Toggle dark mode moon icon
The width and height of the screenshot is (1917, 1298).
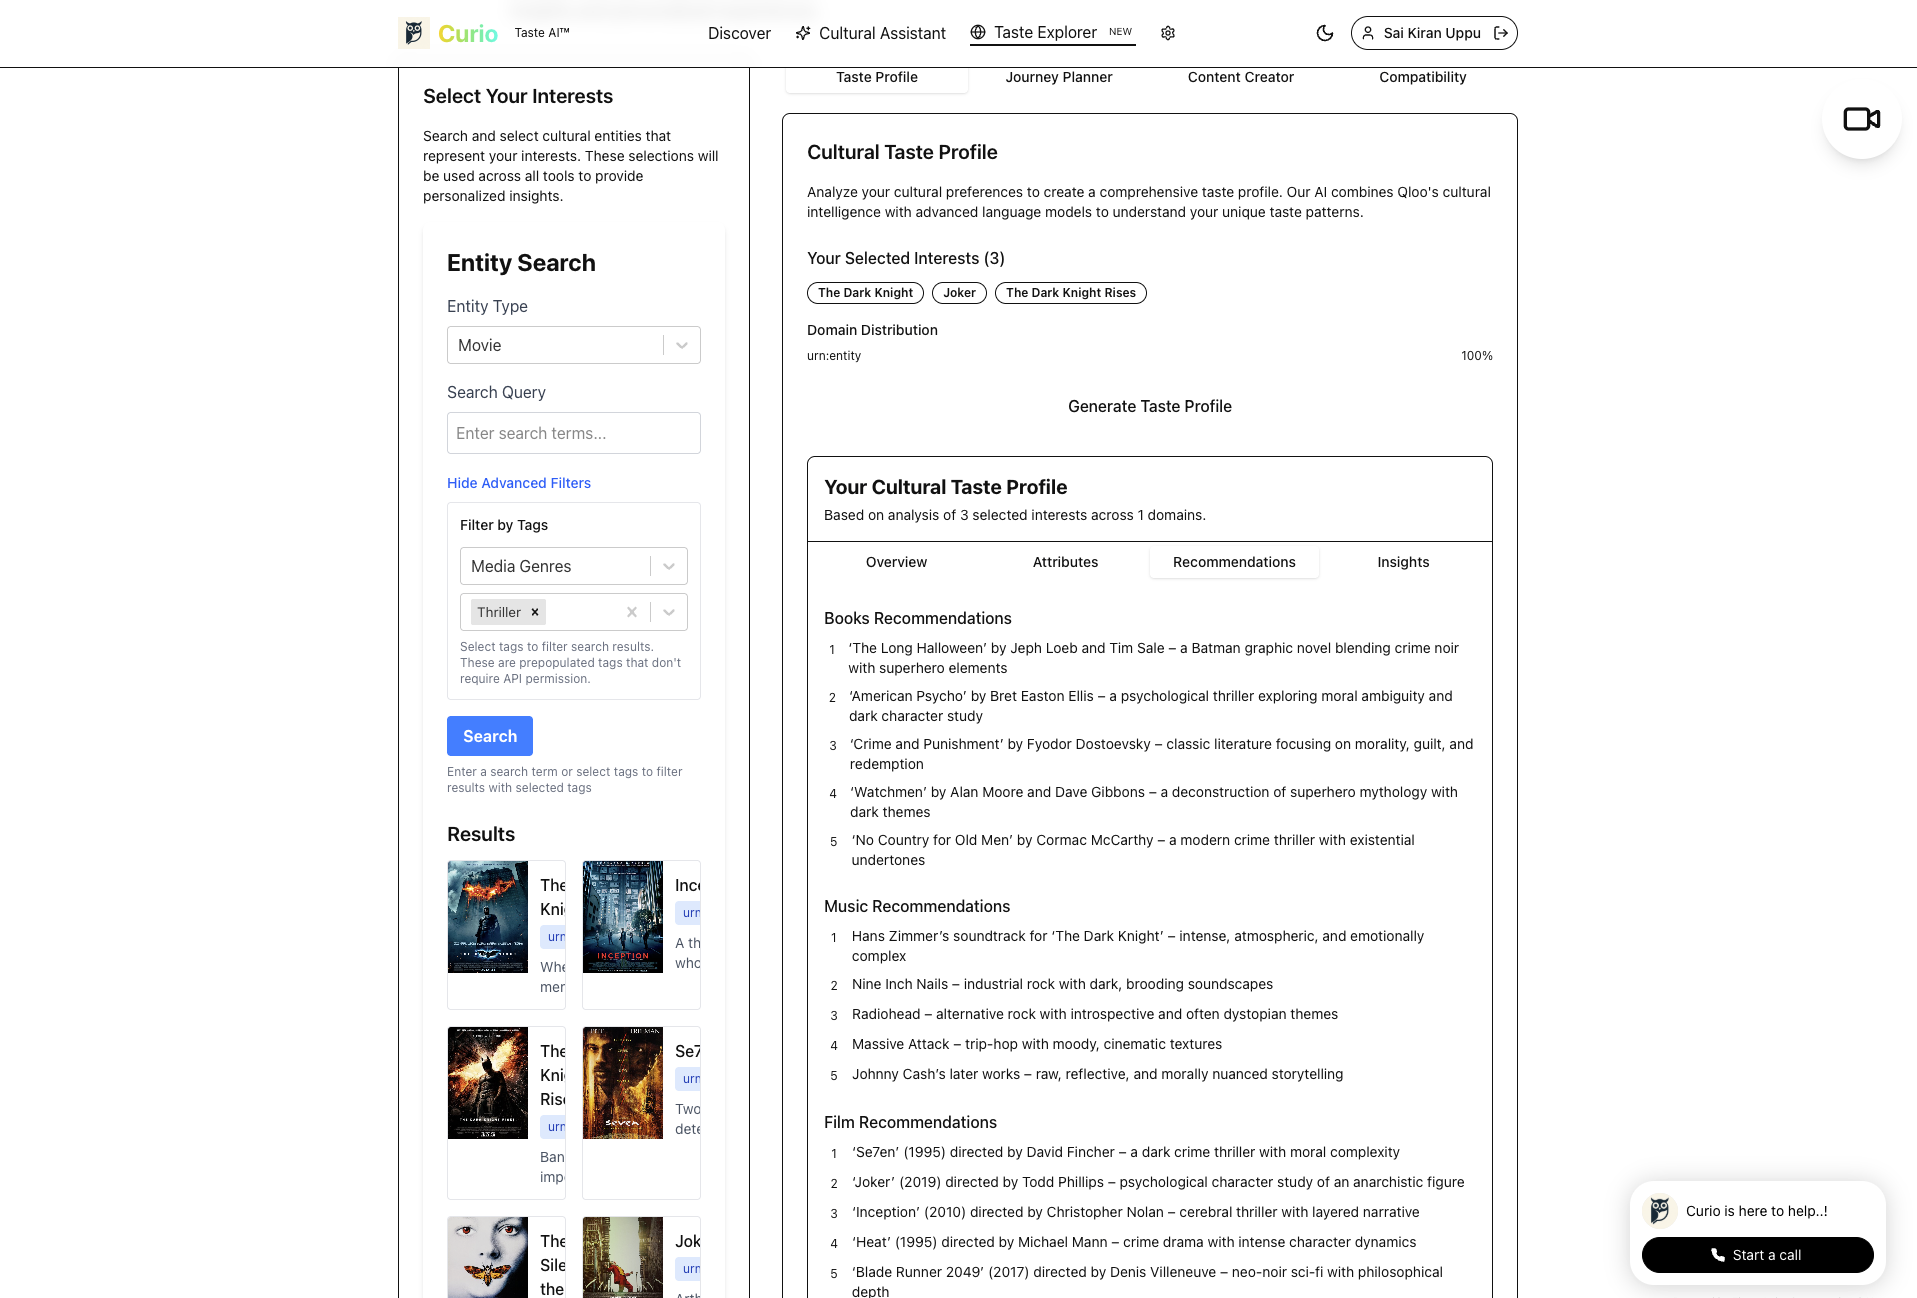pos(1325,33)
